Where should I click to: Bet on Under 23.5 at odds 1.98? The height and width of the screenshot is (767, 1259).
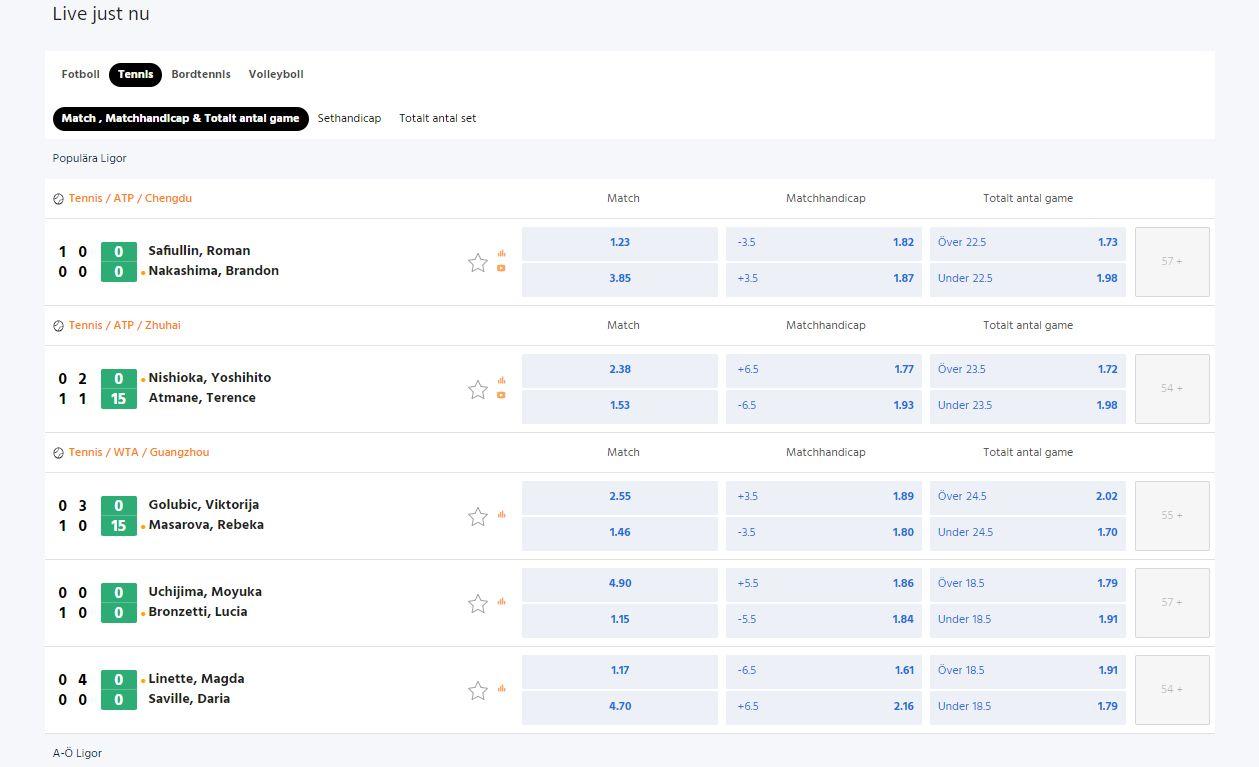[1027, 405]
